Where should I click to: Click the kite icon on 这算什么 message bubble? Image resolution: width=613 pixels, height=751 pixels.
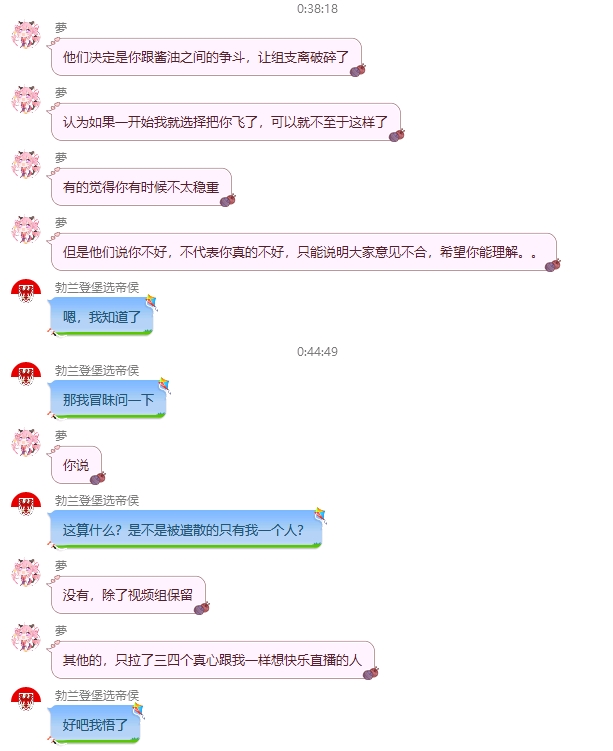click(320, 515)
